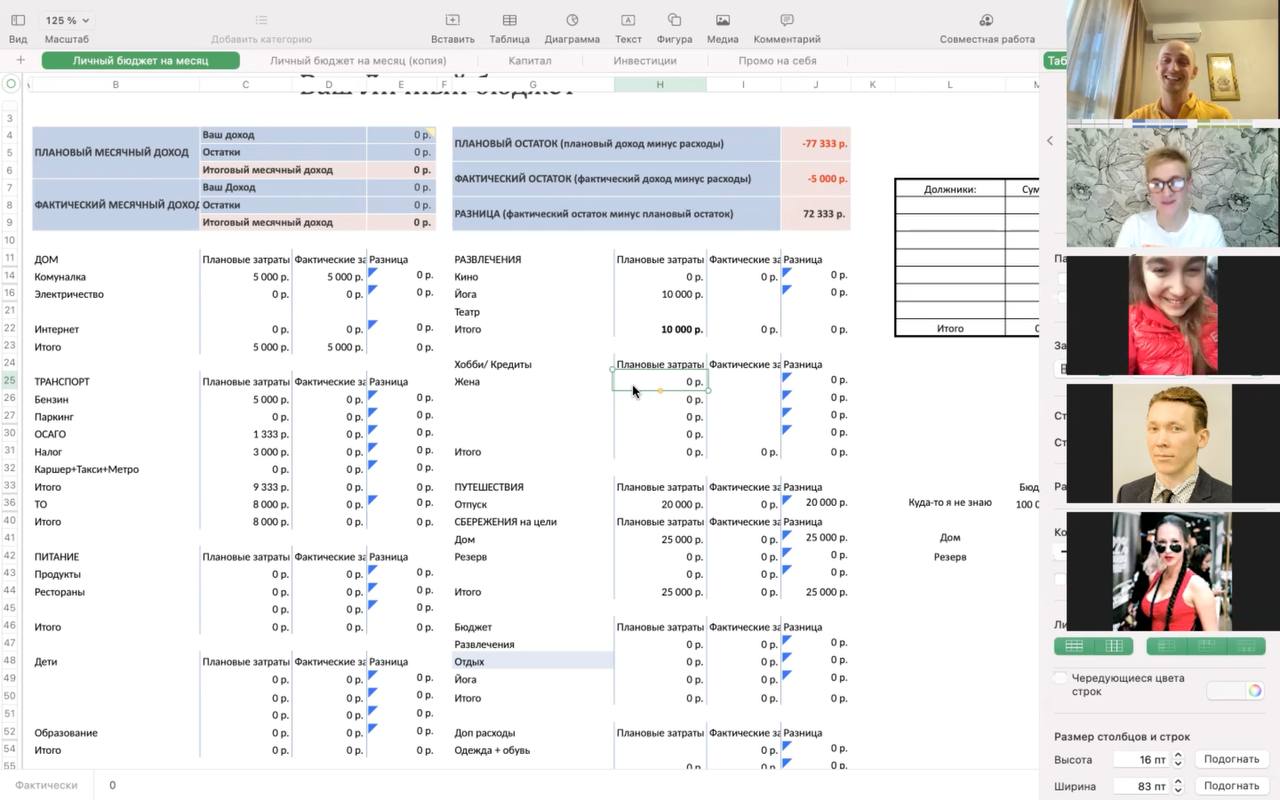Click the Диаграмма chart icon

pyautogui.click(x=572, y=20)
